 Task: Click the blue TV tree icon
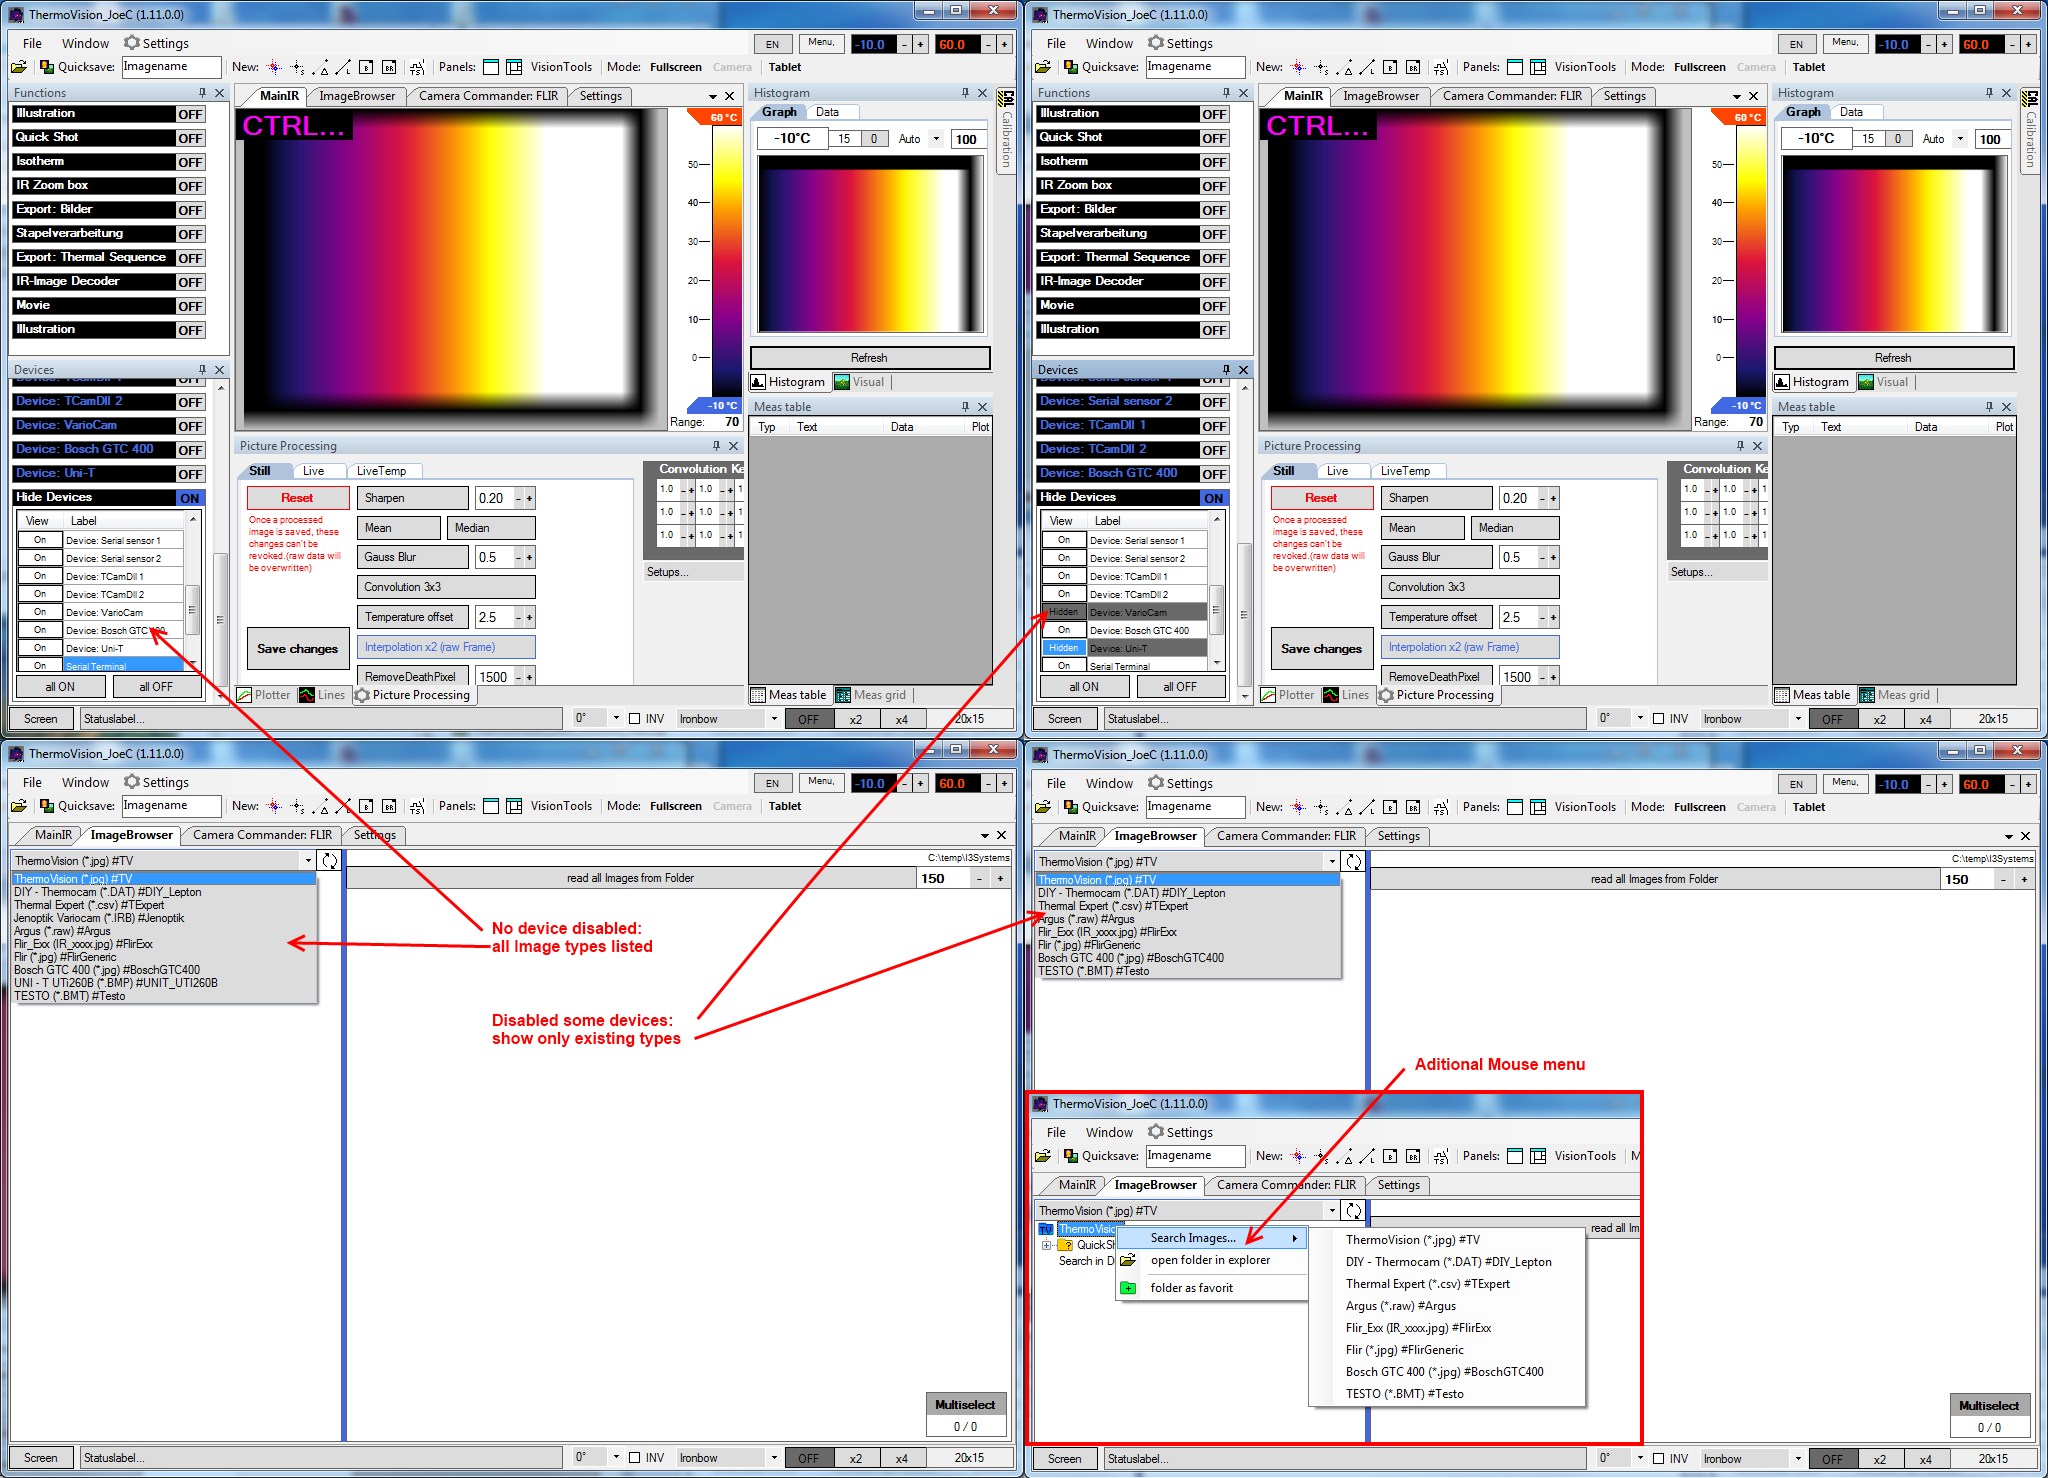pyautogui.click(x=1046, y=1229)
